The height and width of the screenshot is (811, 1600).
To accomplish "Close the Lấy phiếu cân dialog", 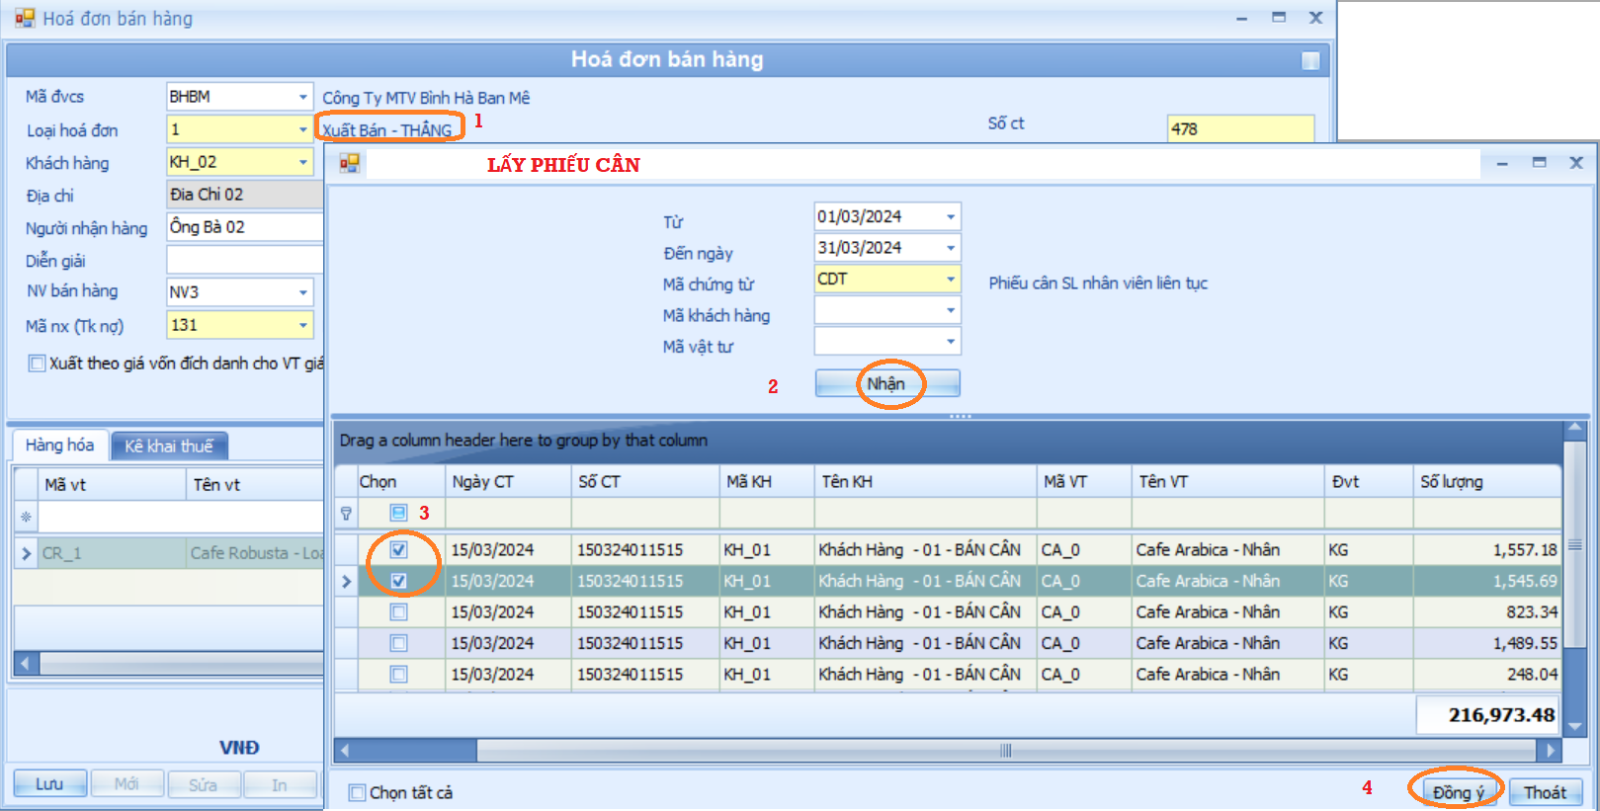I will 1576,162.
